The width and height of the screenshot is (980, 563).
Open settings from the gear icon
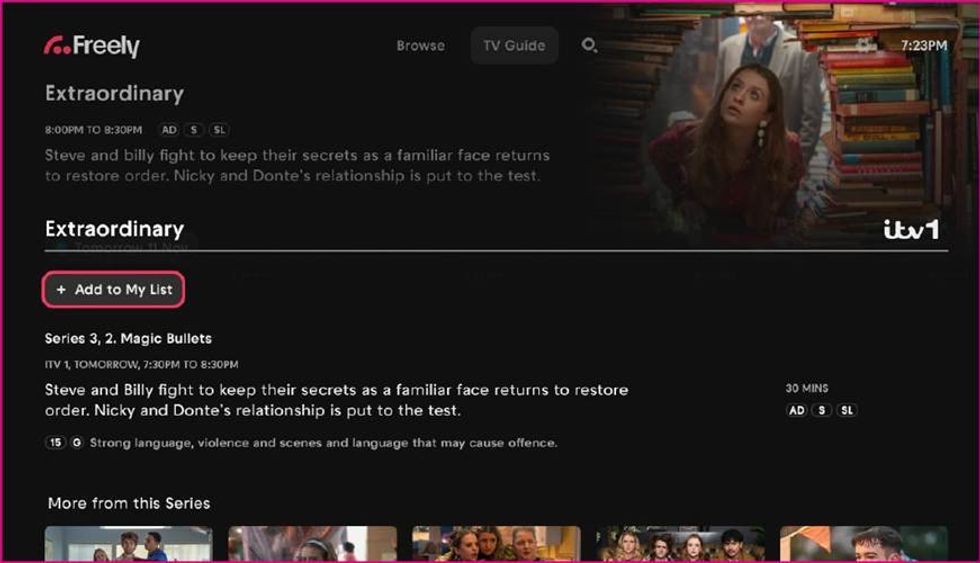click(x=865, y=44)
